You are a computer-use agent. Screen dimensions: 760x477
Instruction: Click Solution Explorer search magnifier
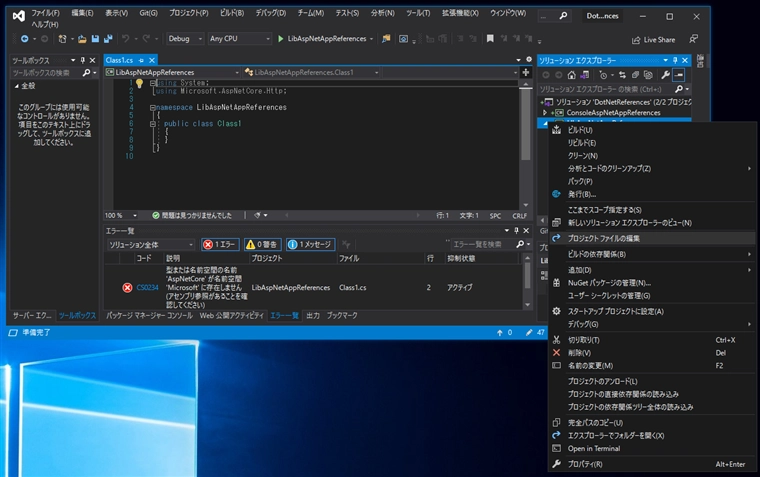click(x=679, y=89)
